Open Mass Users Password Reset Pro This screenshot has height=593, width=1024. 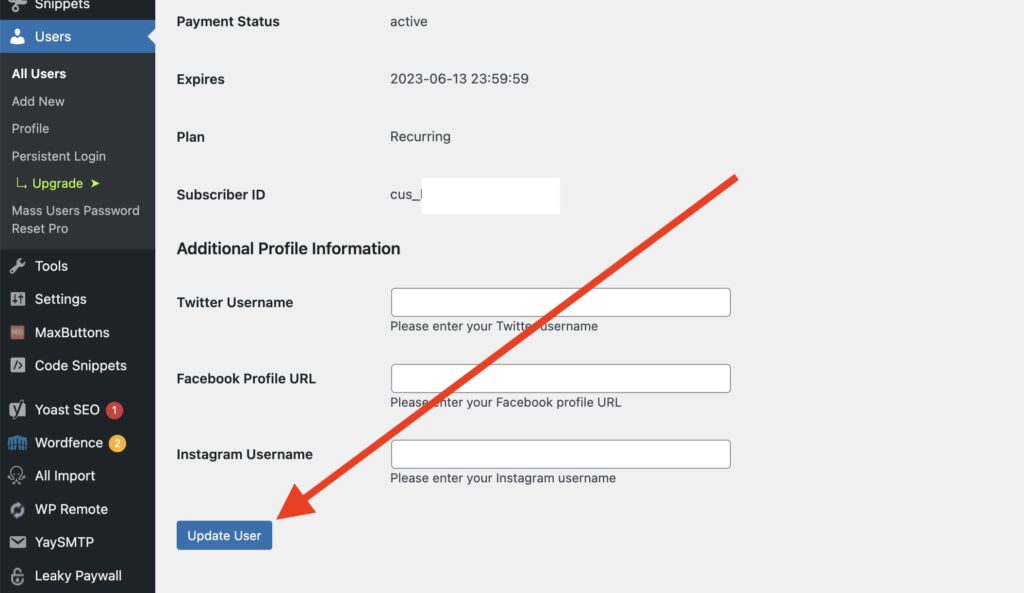click(x=75, y=219)
